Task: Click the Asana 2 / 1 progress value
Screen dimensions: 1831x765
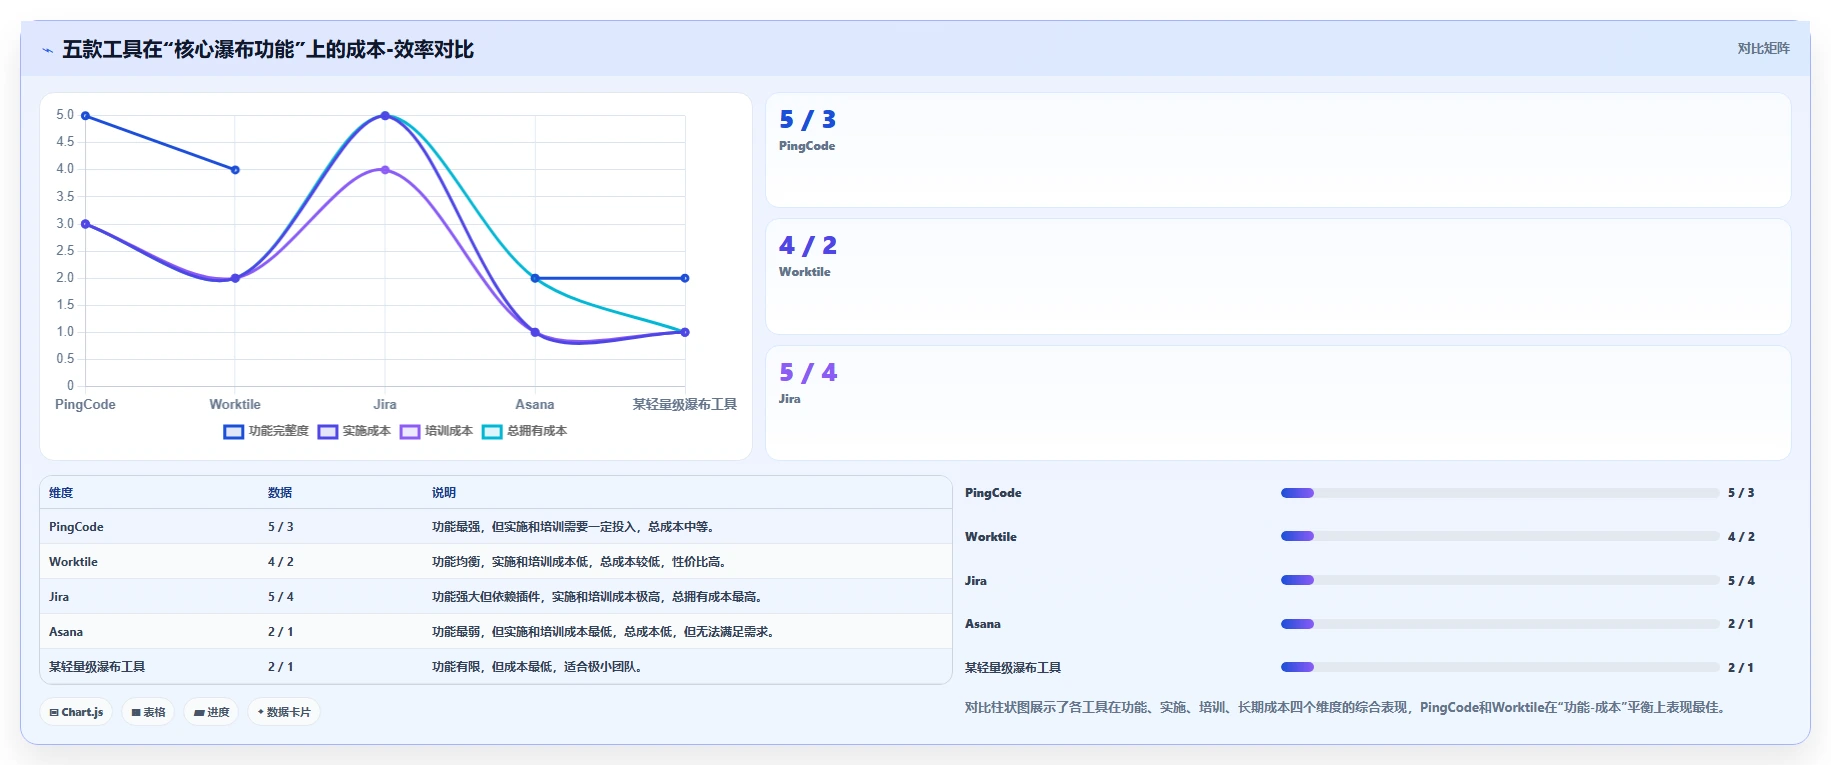Action: click(x=1741, y=624)
